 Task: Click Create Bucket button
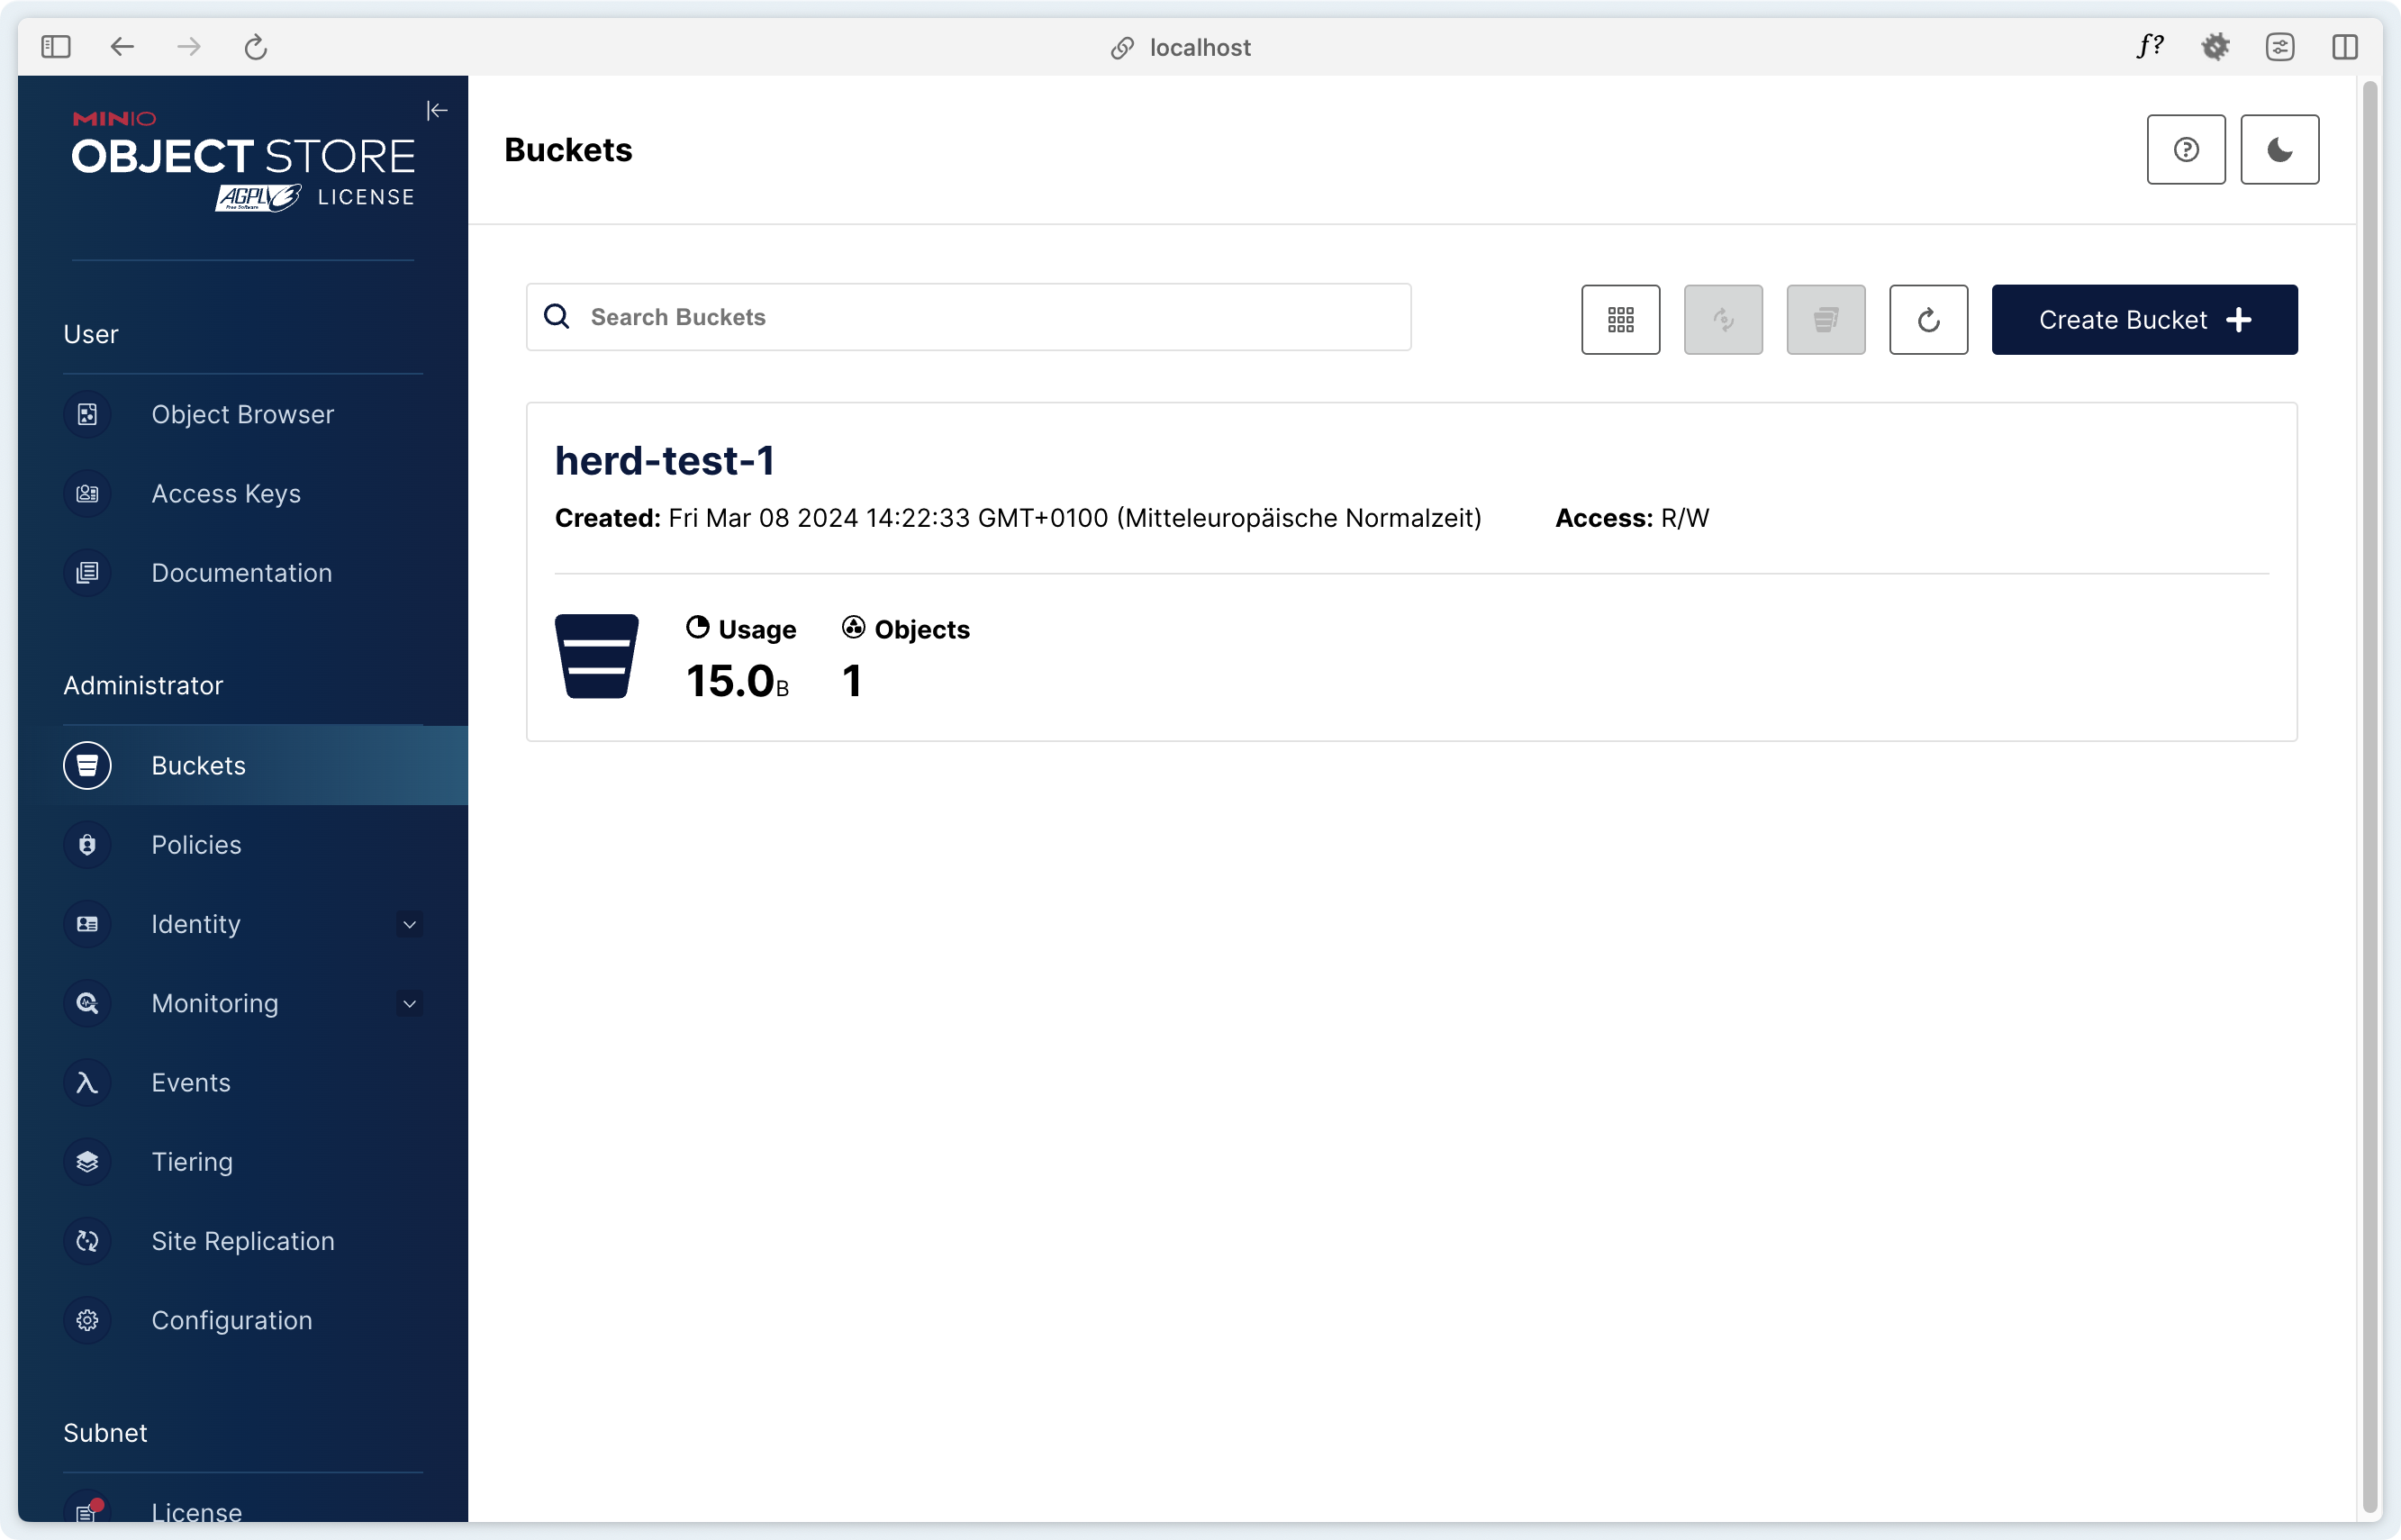click(x=2143, y=319)
